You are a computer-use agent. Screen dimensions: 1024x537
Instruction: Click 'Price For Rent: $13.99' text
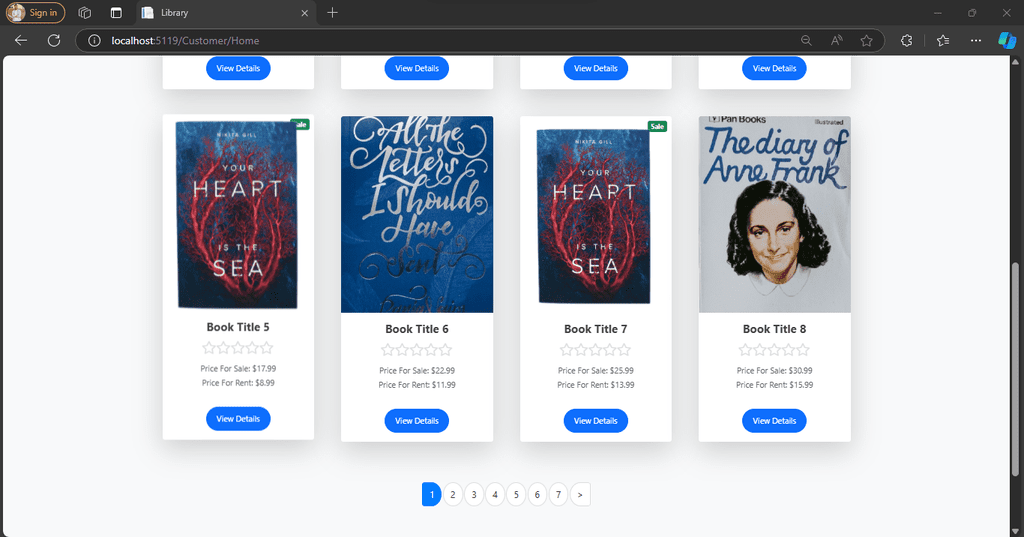(x=596, y=385)
